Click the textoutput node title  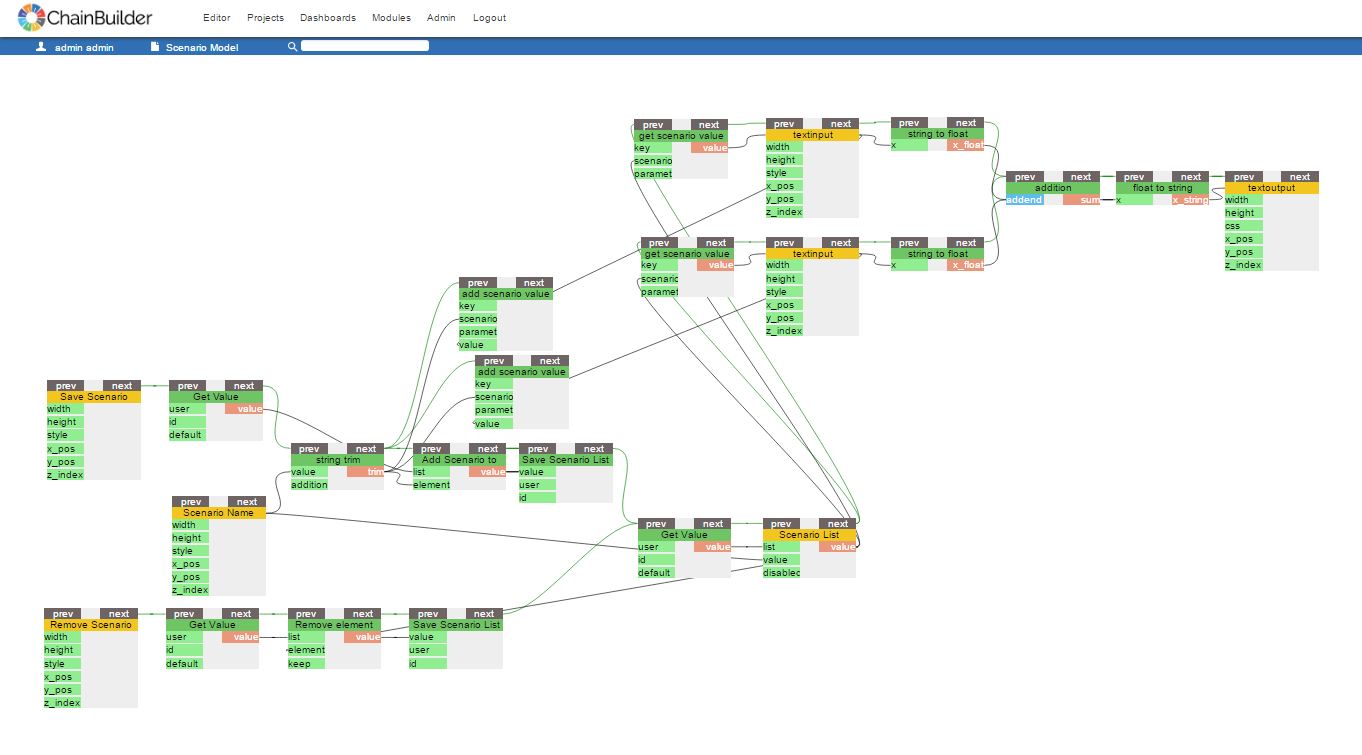[1271, 188]
